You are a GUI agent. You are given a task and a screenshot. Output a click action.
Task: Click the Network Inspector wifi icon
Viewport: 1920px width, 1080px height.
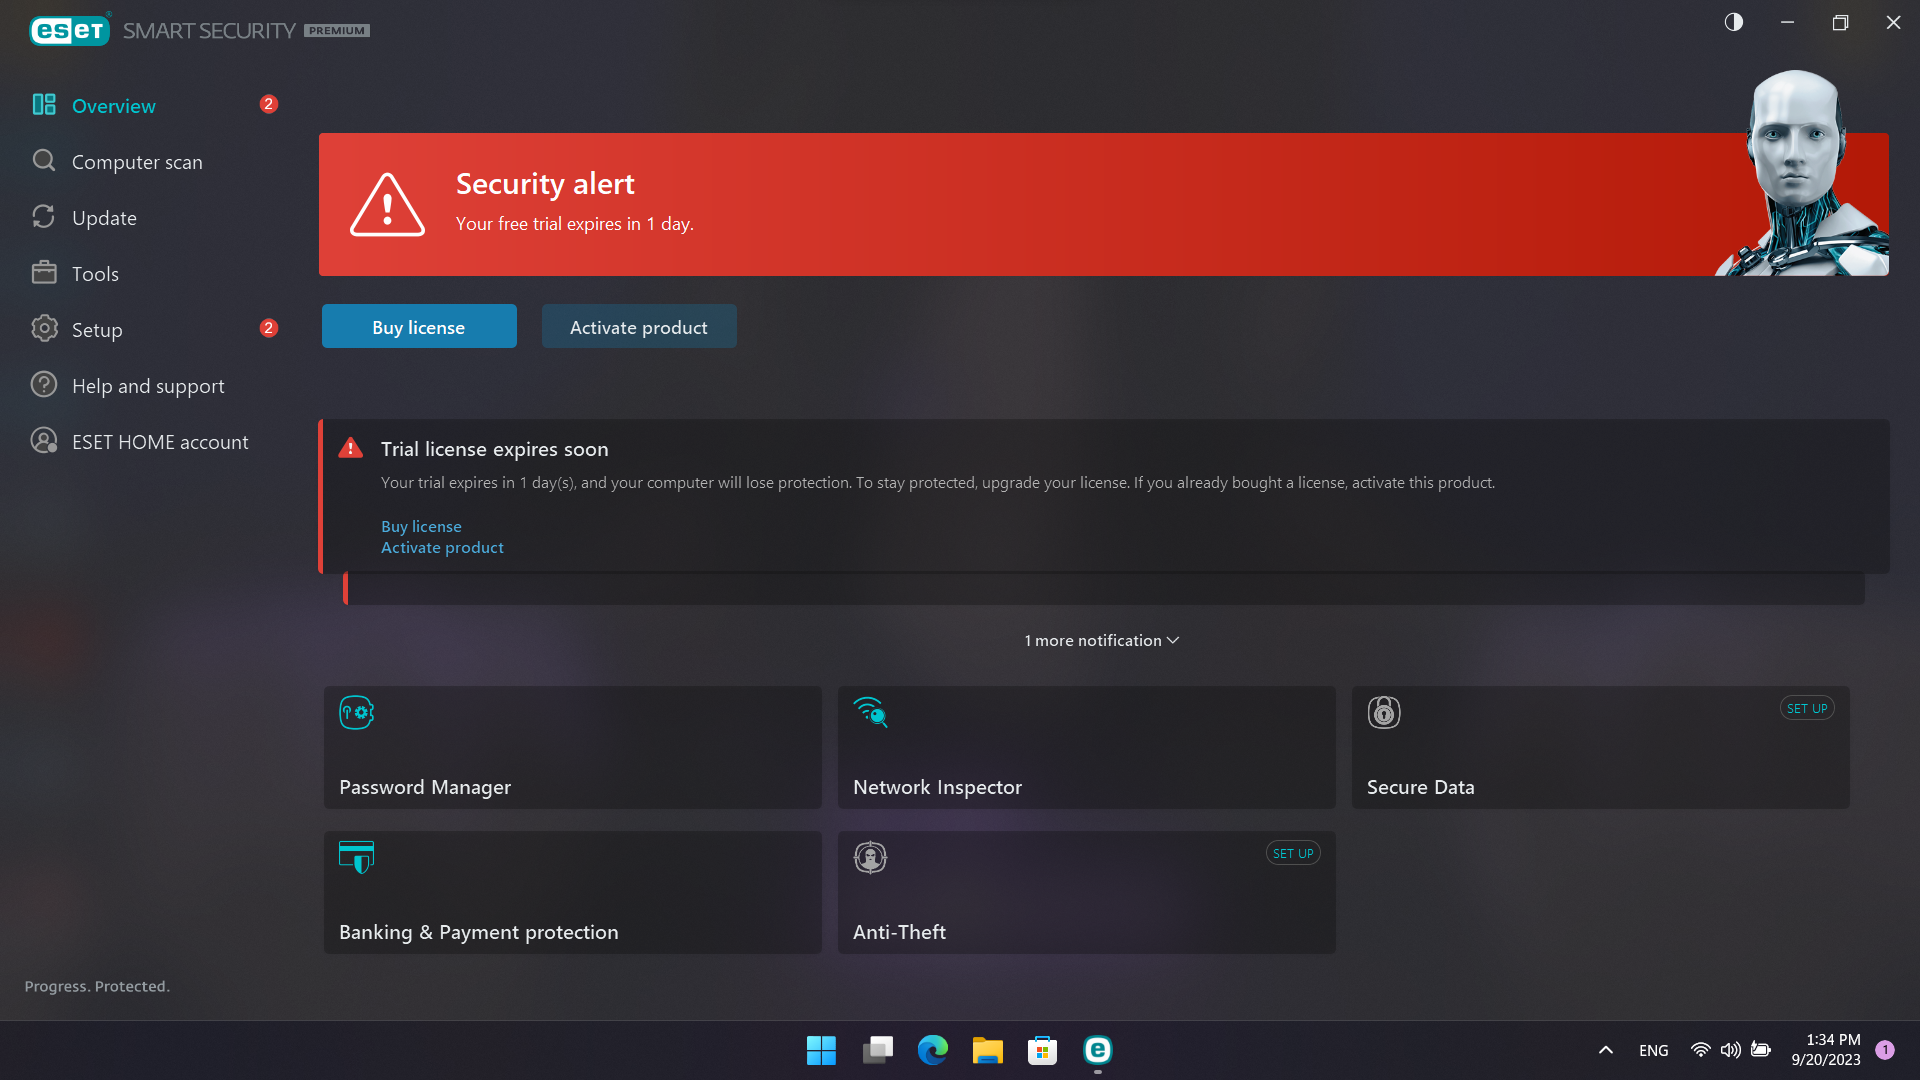870,712
